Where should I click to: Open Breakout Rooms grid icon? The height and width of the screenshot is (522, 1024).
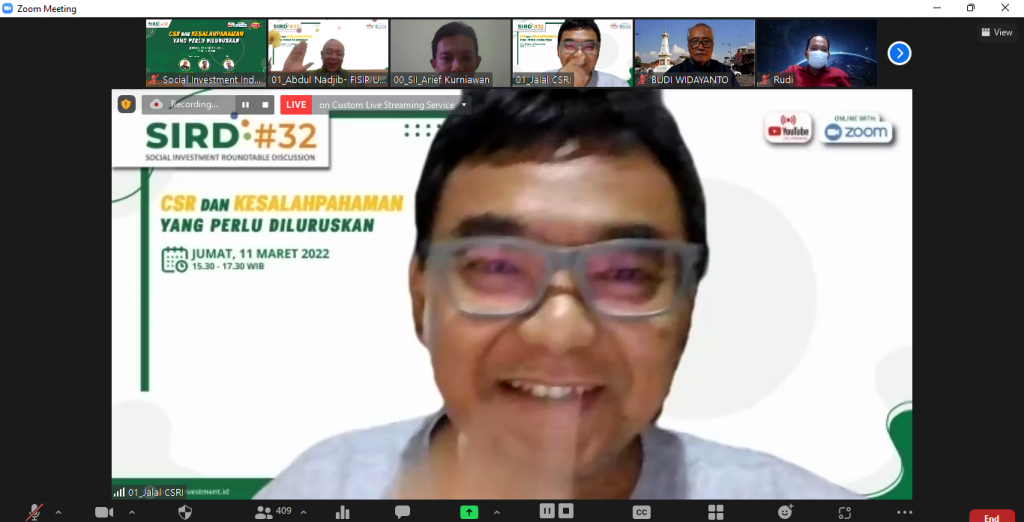(x=716, y=512)
